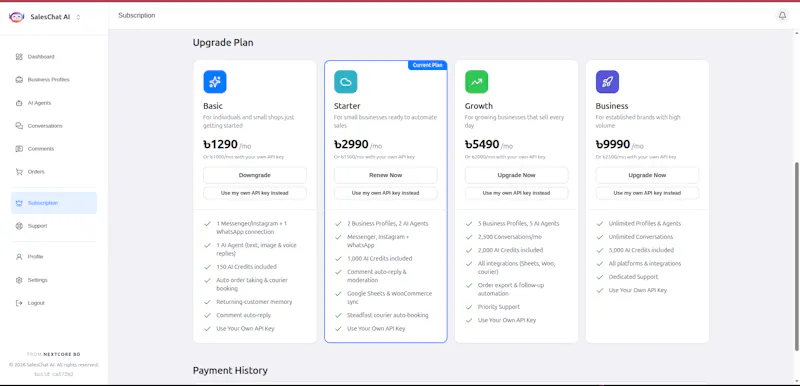Use own API key for Business plan
The height and width of the screenshot is (386, 800).
pos(647,193)
